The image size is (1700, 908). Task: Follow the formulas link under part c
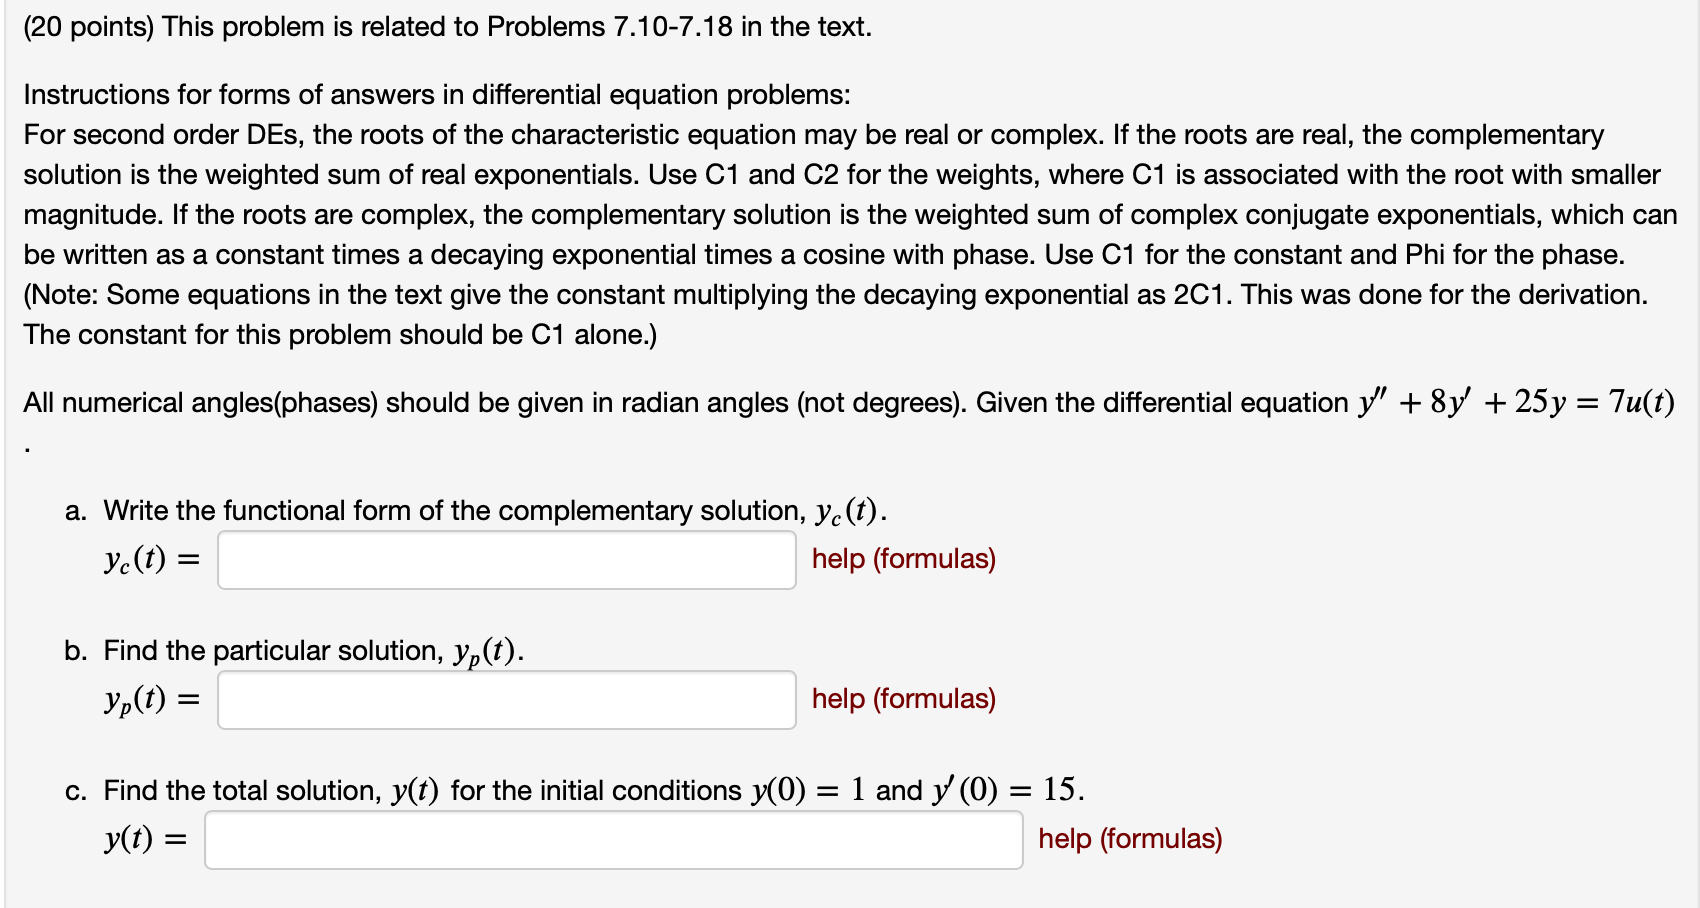tap(1129, 840)
